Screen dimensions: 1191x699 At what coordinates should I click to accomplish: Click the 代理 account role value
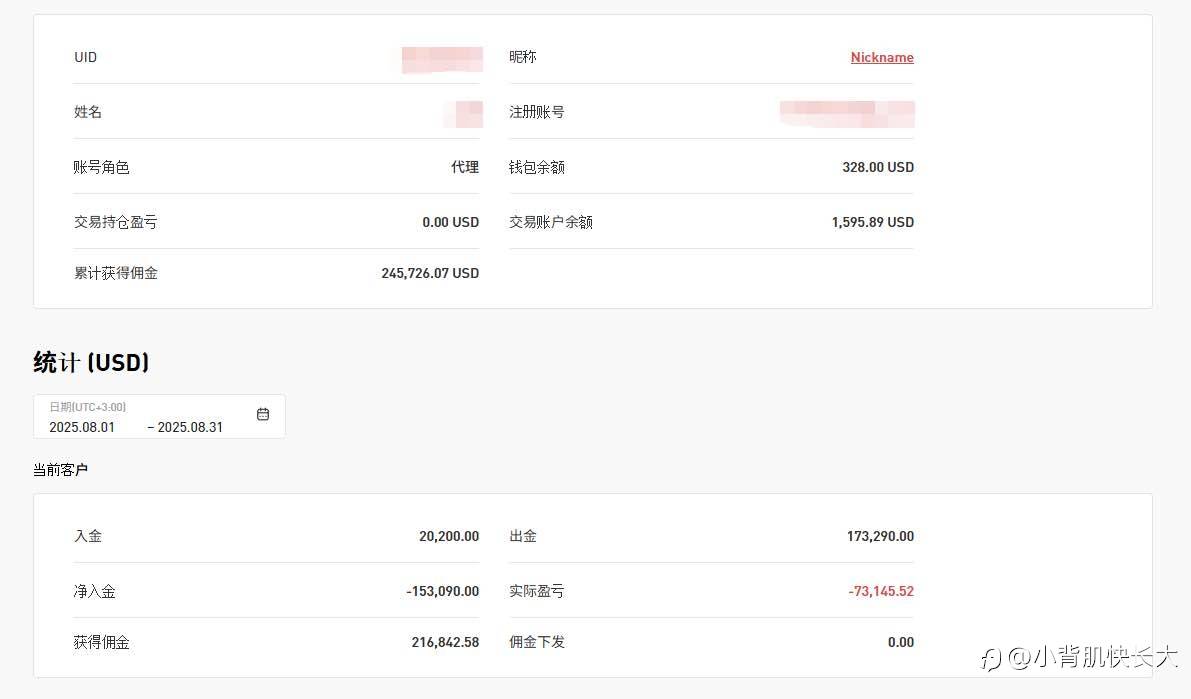click(465, 167)
